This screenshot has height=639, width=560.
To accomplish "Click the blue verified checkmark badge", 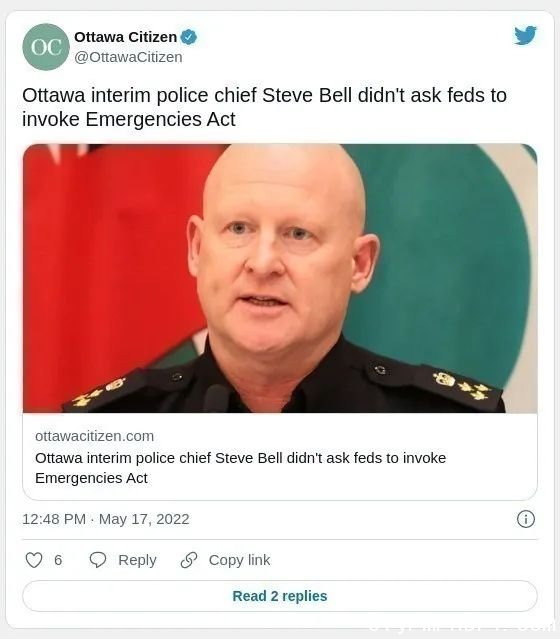I will [x=188, y=37].
